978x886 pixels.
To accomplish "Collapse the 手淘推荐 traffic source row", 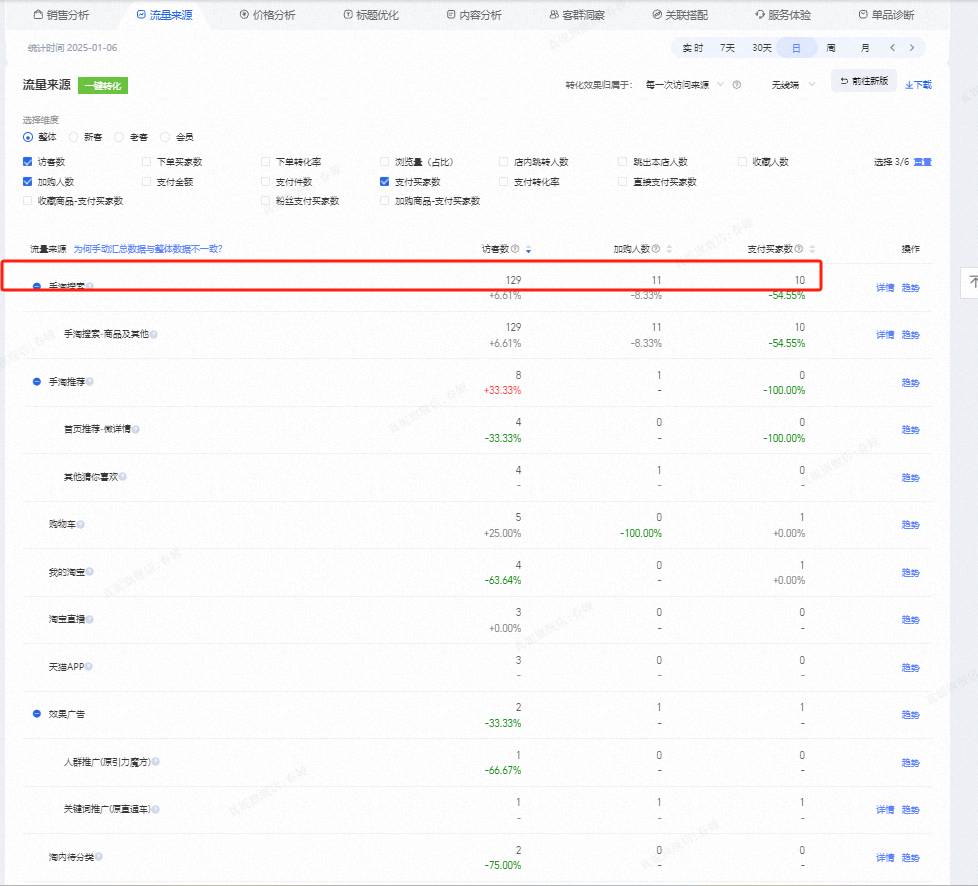I will tap(37, 382).
